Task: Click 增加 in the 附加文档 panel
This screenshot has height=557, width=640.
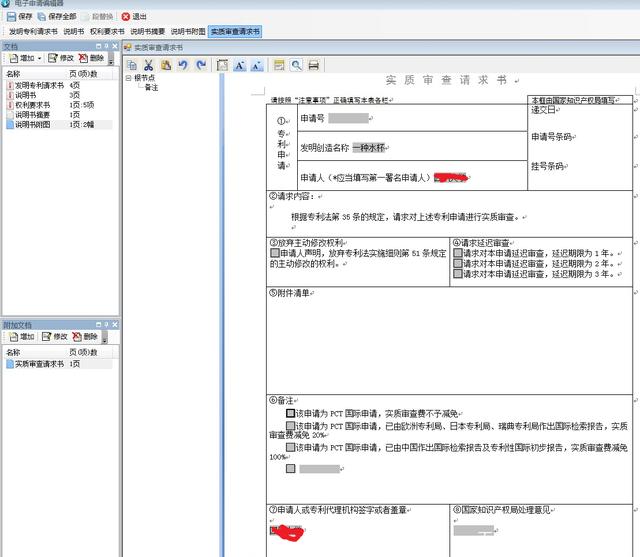Action: tap(22, 337)
